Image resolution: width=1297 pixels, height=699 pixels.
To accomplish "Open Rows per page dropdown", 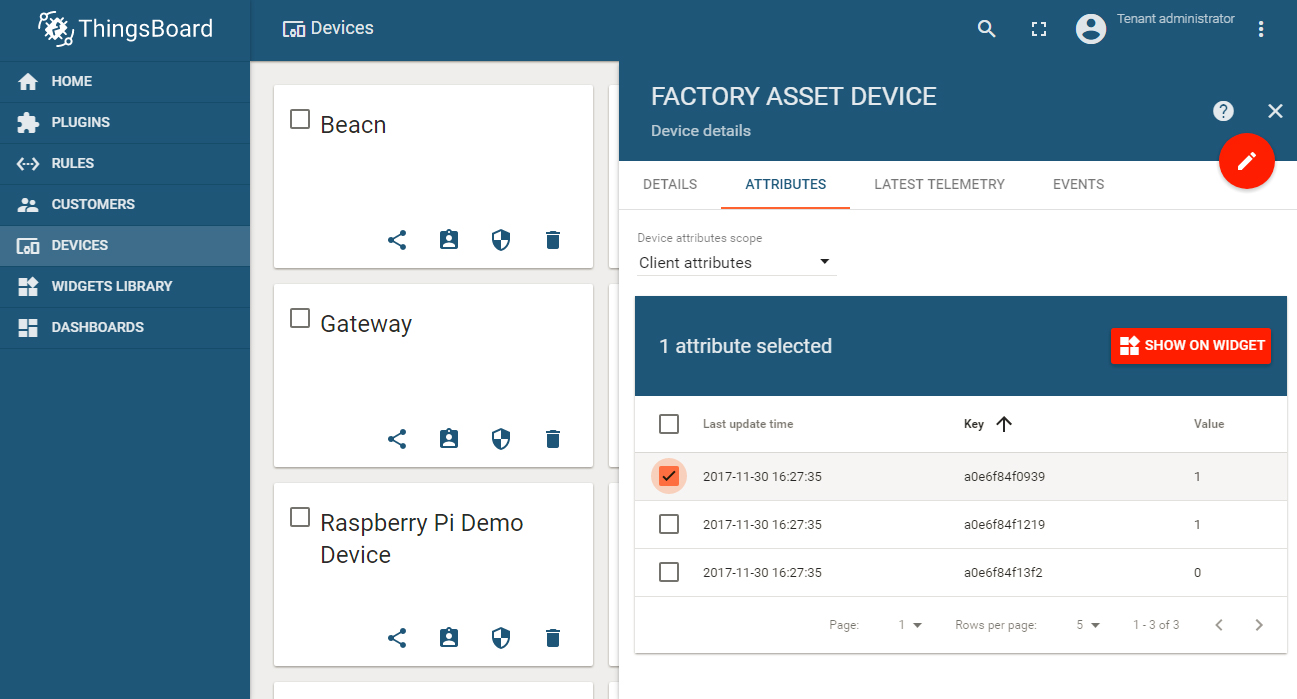I will (1088, 625).
